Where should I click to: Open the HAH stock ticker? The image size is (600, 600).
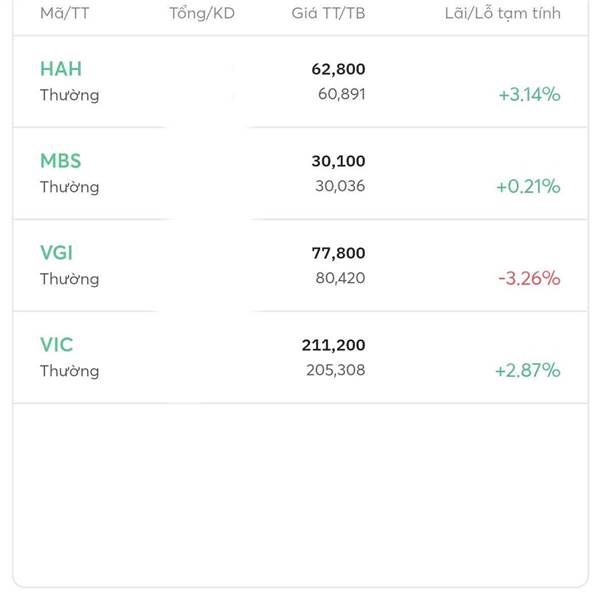tap(61, 69)
